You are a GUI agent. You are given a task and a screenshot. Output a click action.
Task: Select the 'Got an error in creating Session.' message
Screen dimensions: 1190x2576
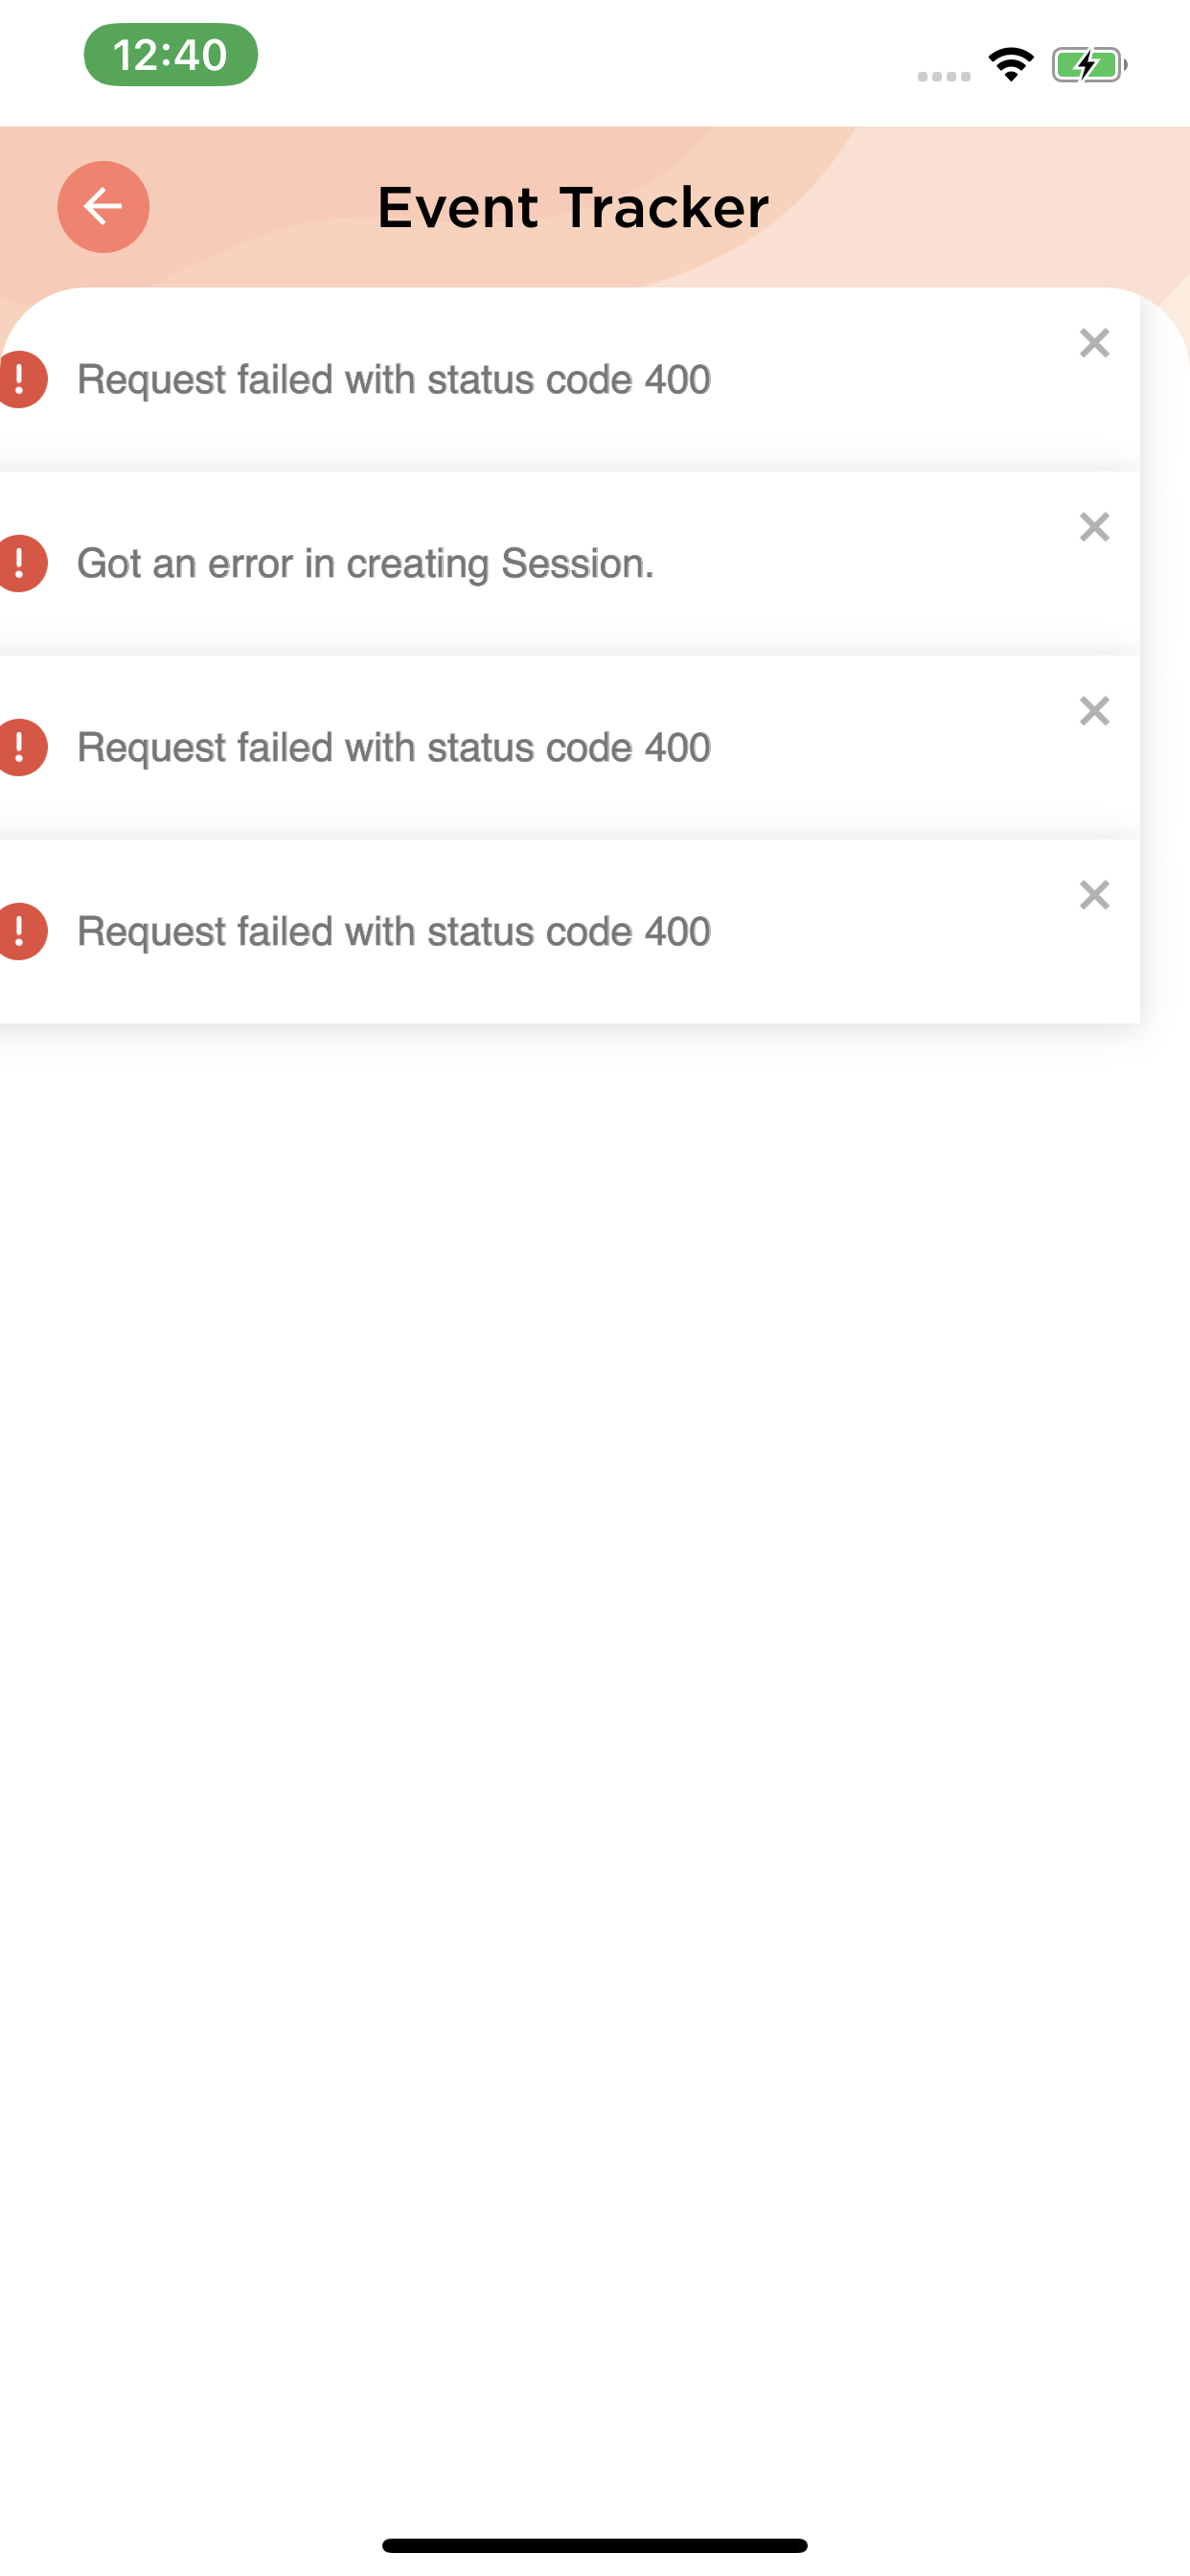coord(365,564)
